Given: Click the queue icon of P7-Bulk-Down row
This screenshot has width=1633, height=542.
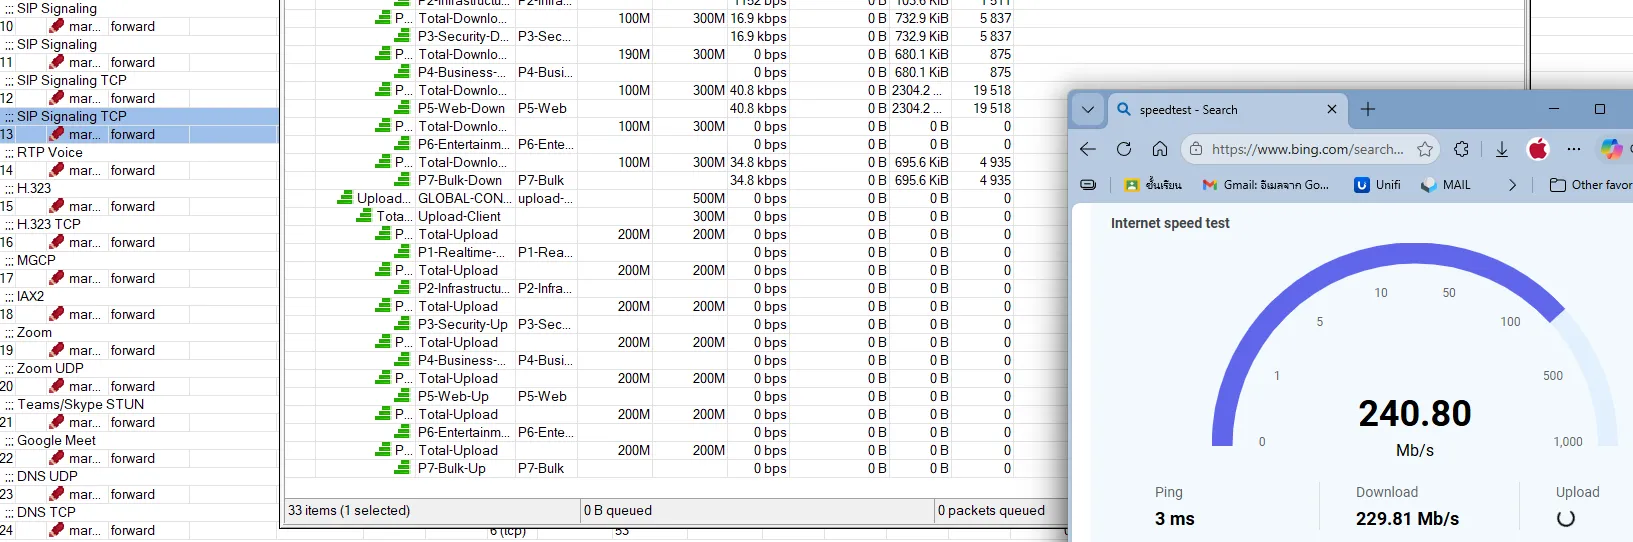Looking at the screenshot, I should (x=402, y=180).
